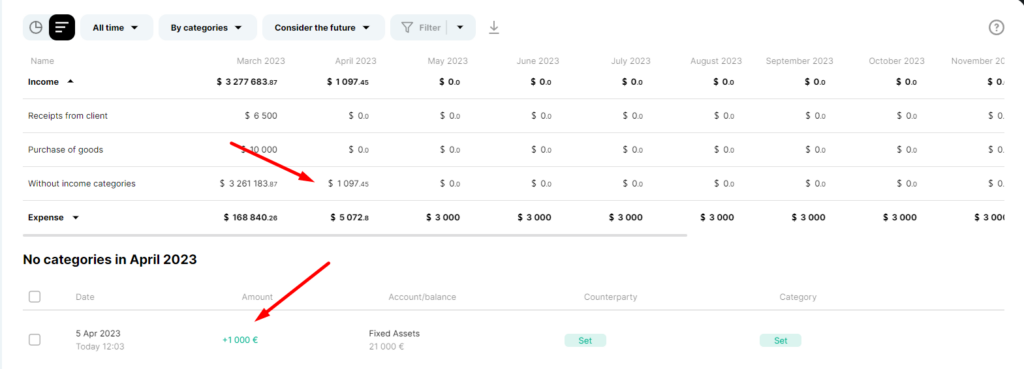Screen dimensions: 1024x369
Task: Click the $1 097.45 April uncategorized income cell
Action: tap(349, 184)
